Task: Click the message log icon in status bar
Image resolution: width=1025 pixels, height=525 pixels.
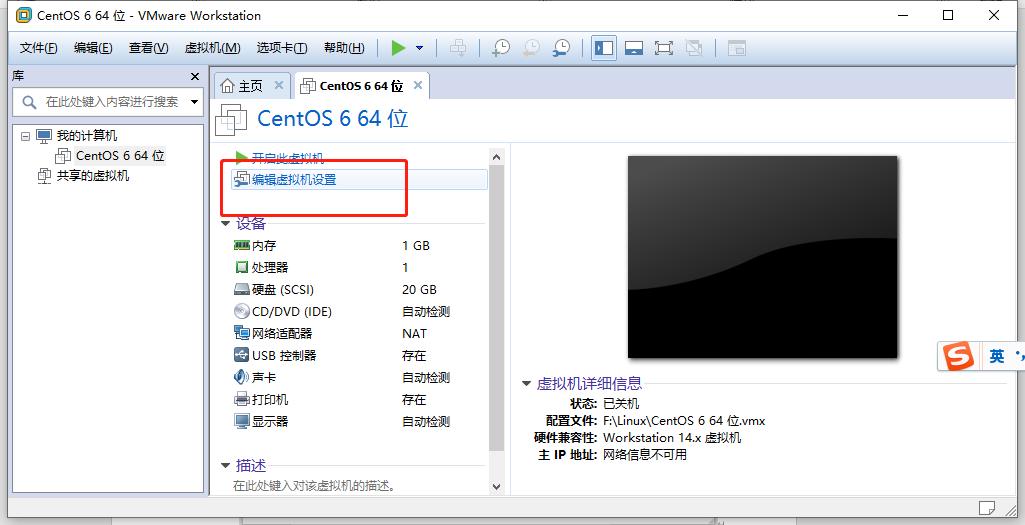Action: (987, 508)
